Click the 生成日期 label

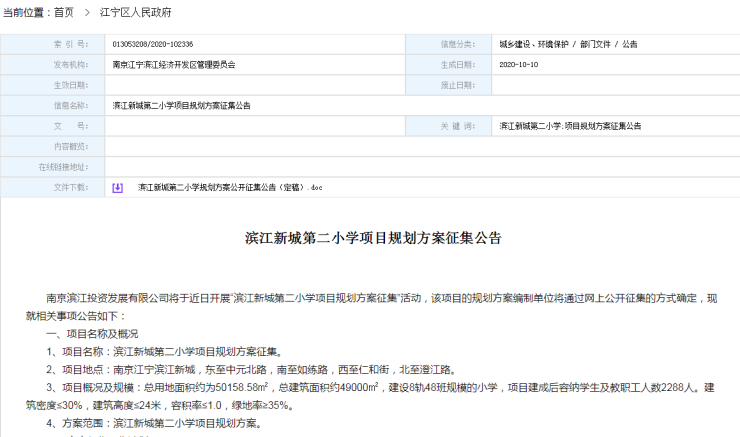(x=458, y=65)
